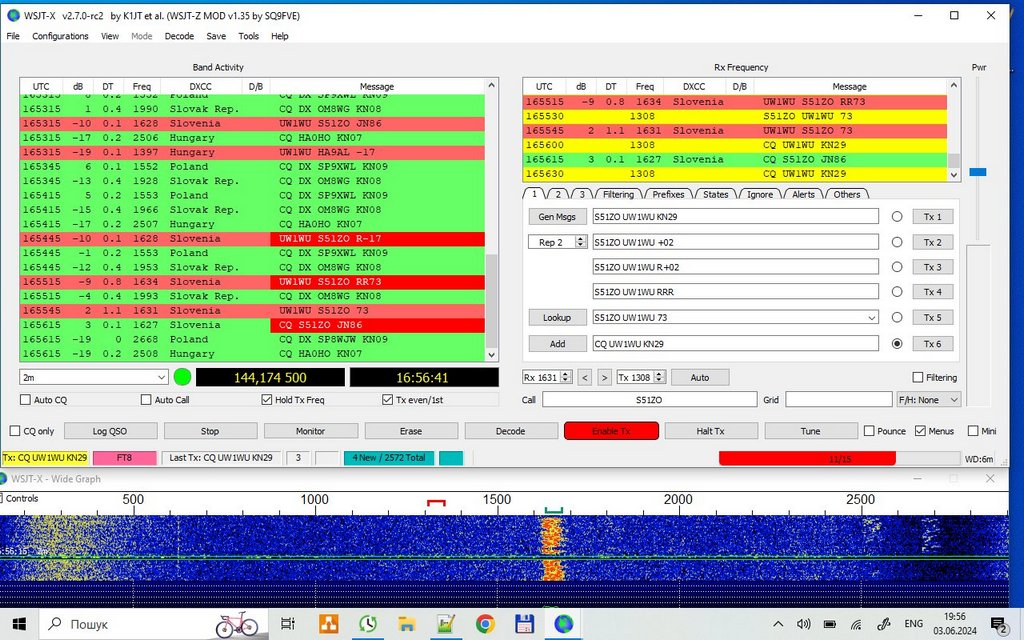
Task: Open the Tx 5 message dropdown
Action: [871, 318]
